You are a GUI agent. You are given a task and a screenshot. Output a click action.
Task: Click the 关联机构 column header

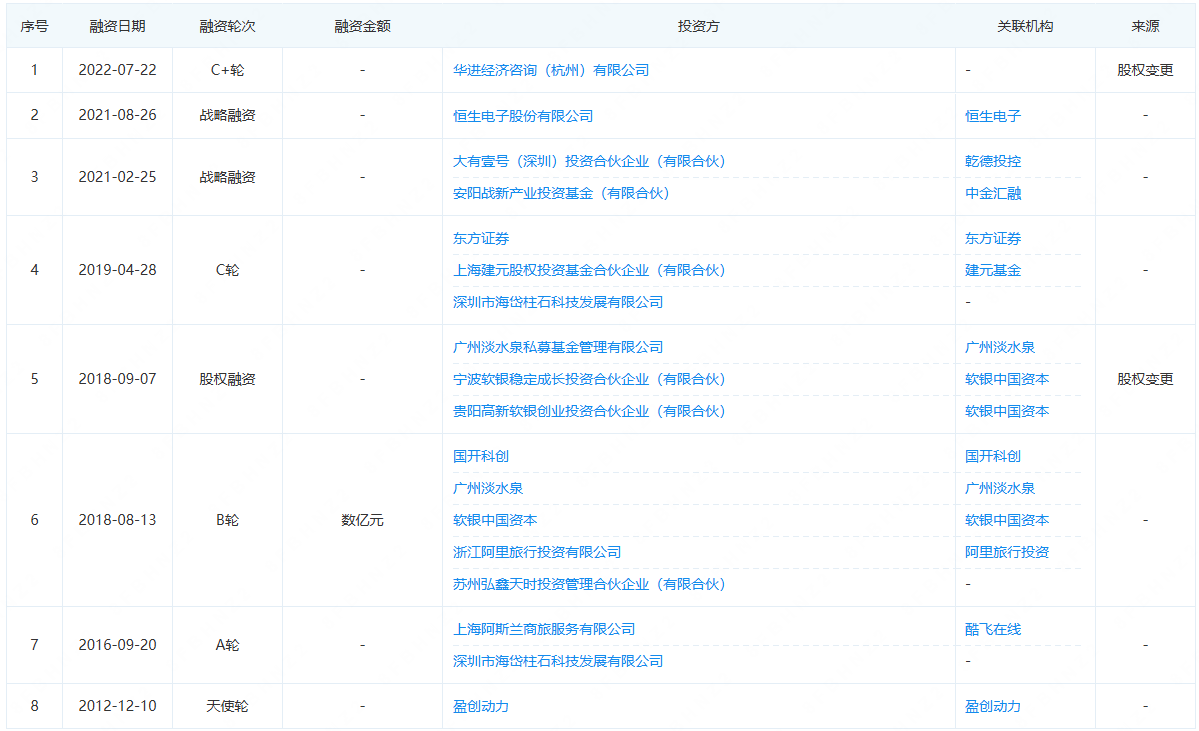[x=1025, y=27]
